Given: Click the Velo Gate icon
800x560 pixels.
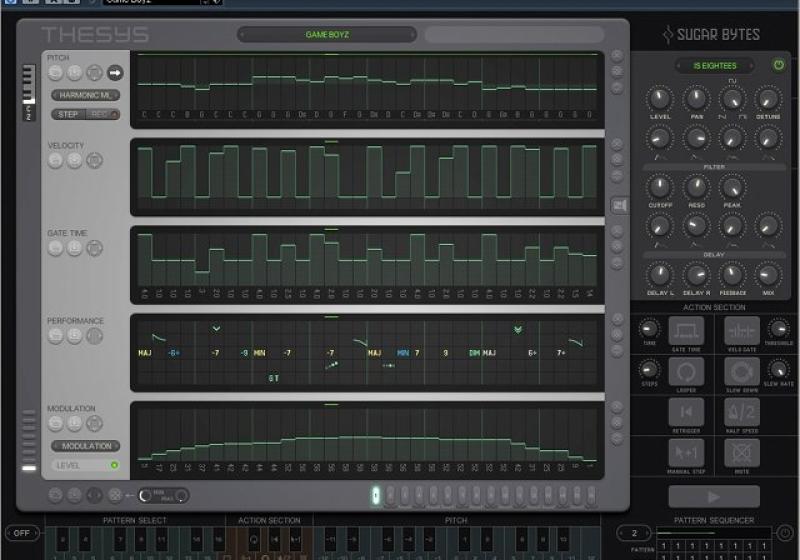Looking at the screenshot, I should [x=741, y=330].
